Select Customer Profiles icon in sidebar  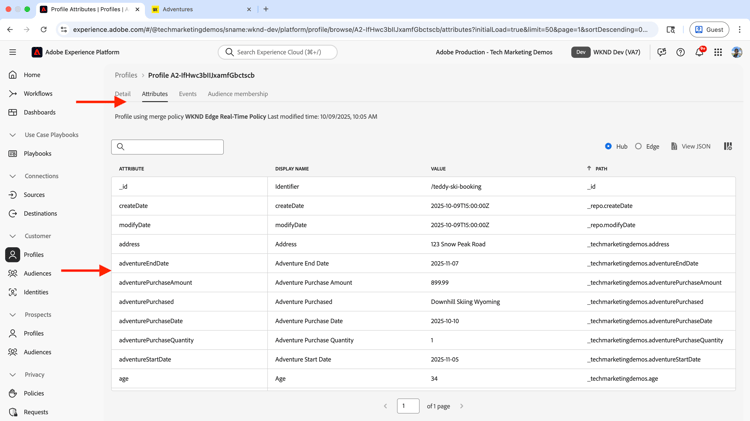[x=13, y=255]
